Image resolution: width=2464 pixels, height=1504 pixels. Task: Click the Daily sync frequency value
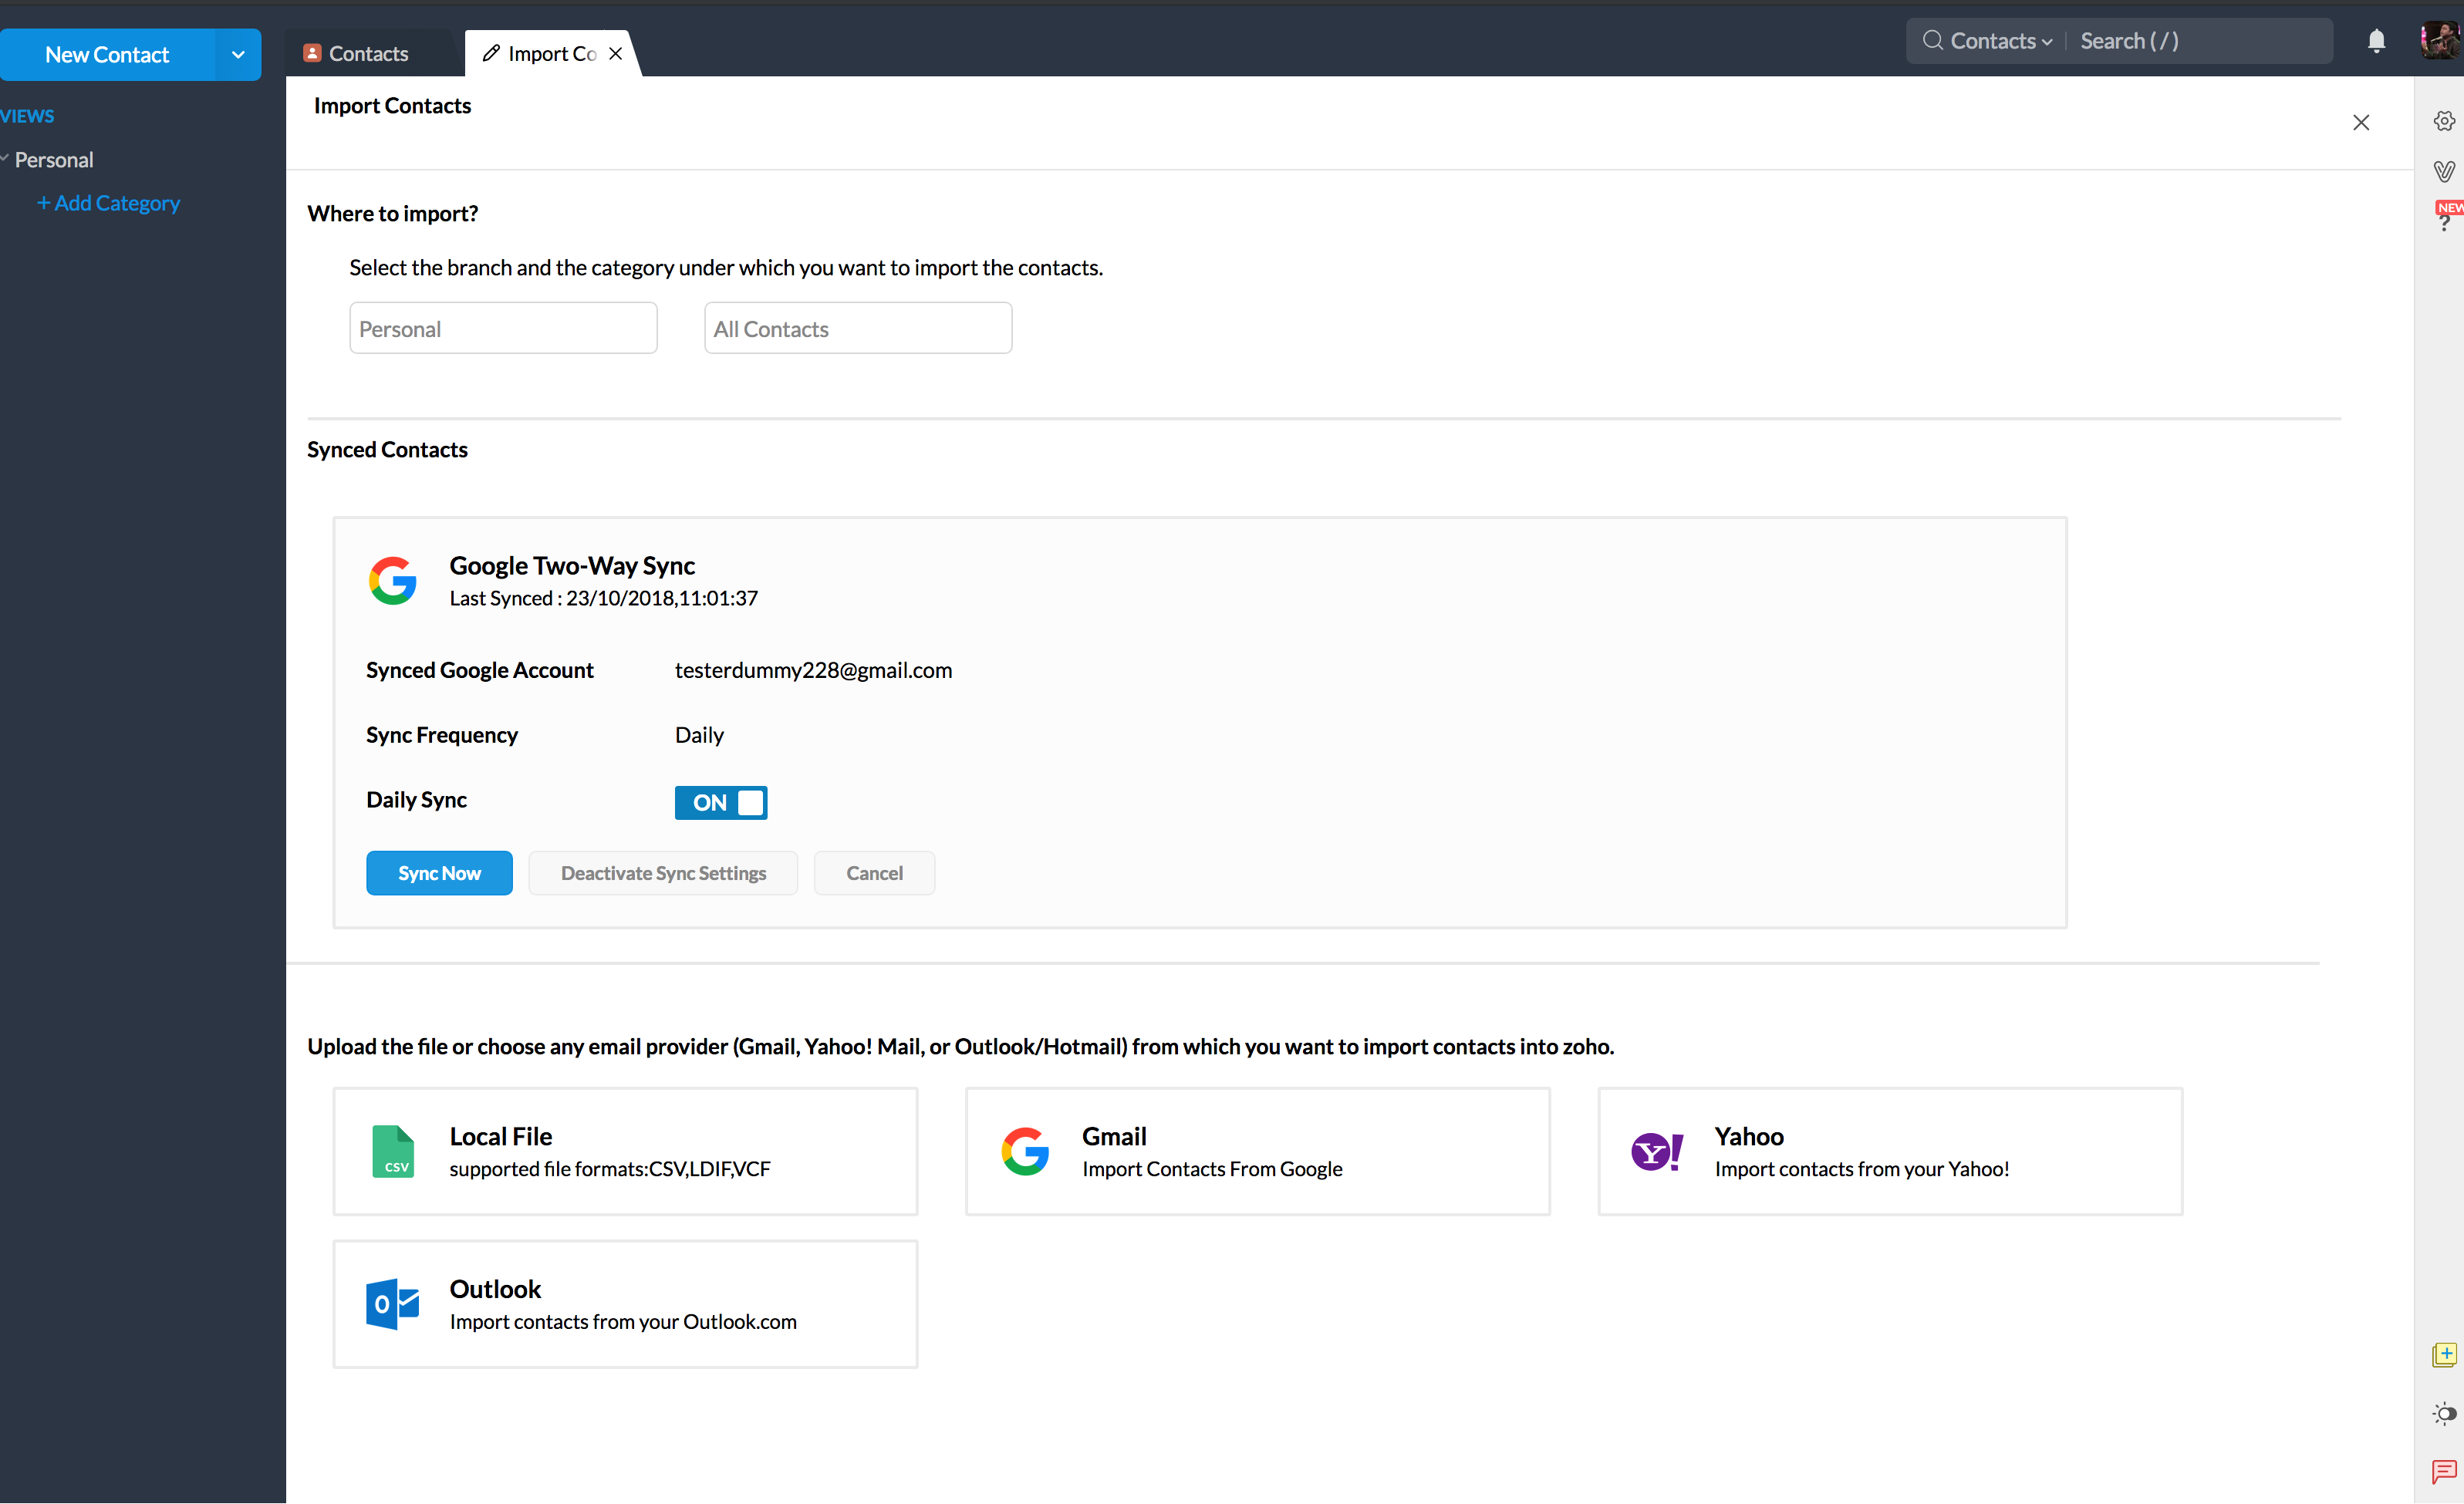(699, 735)
